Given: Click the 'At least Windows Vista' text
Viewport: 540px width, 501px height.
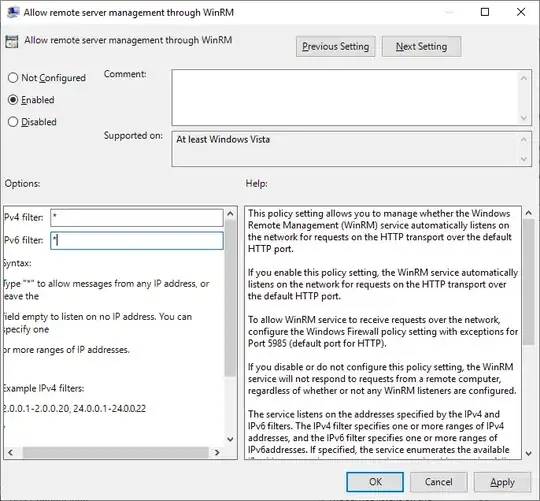Looking at the screenshot, I should (x=223, y=139).
